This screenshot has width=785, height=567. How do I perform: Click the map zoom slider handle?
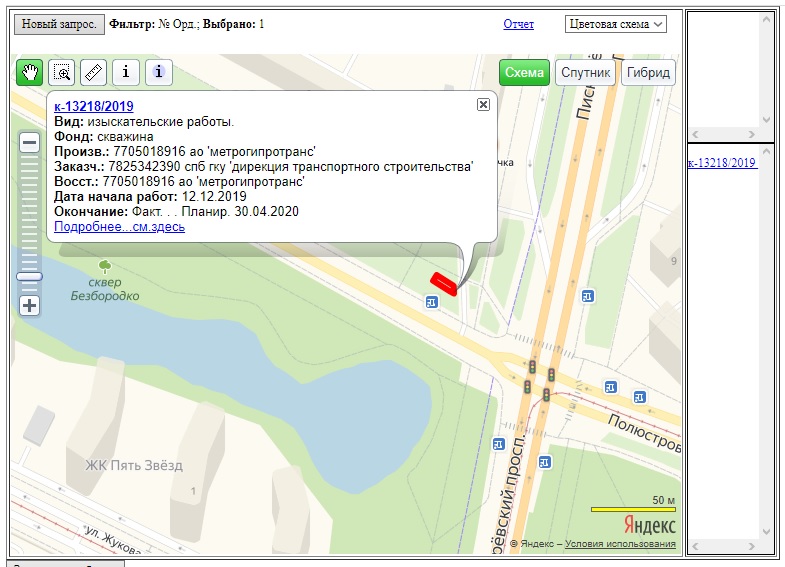click(x=30, y=276)
